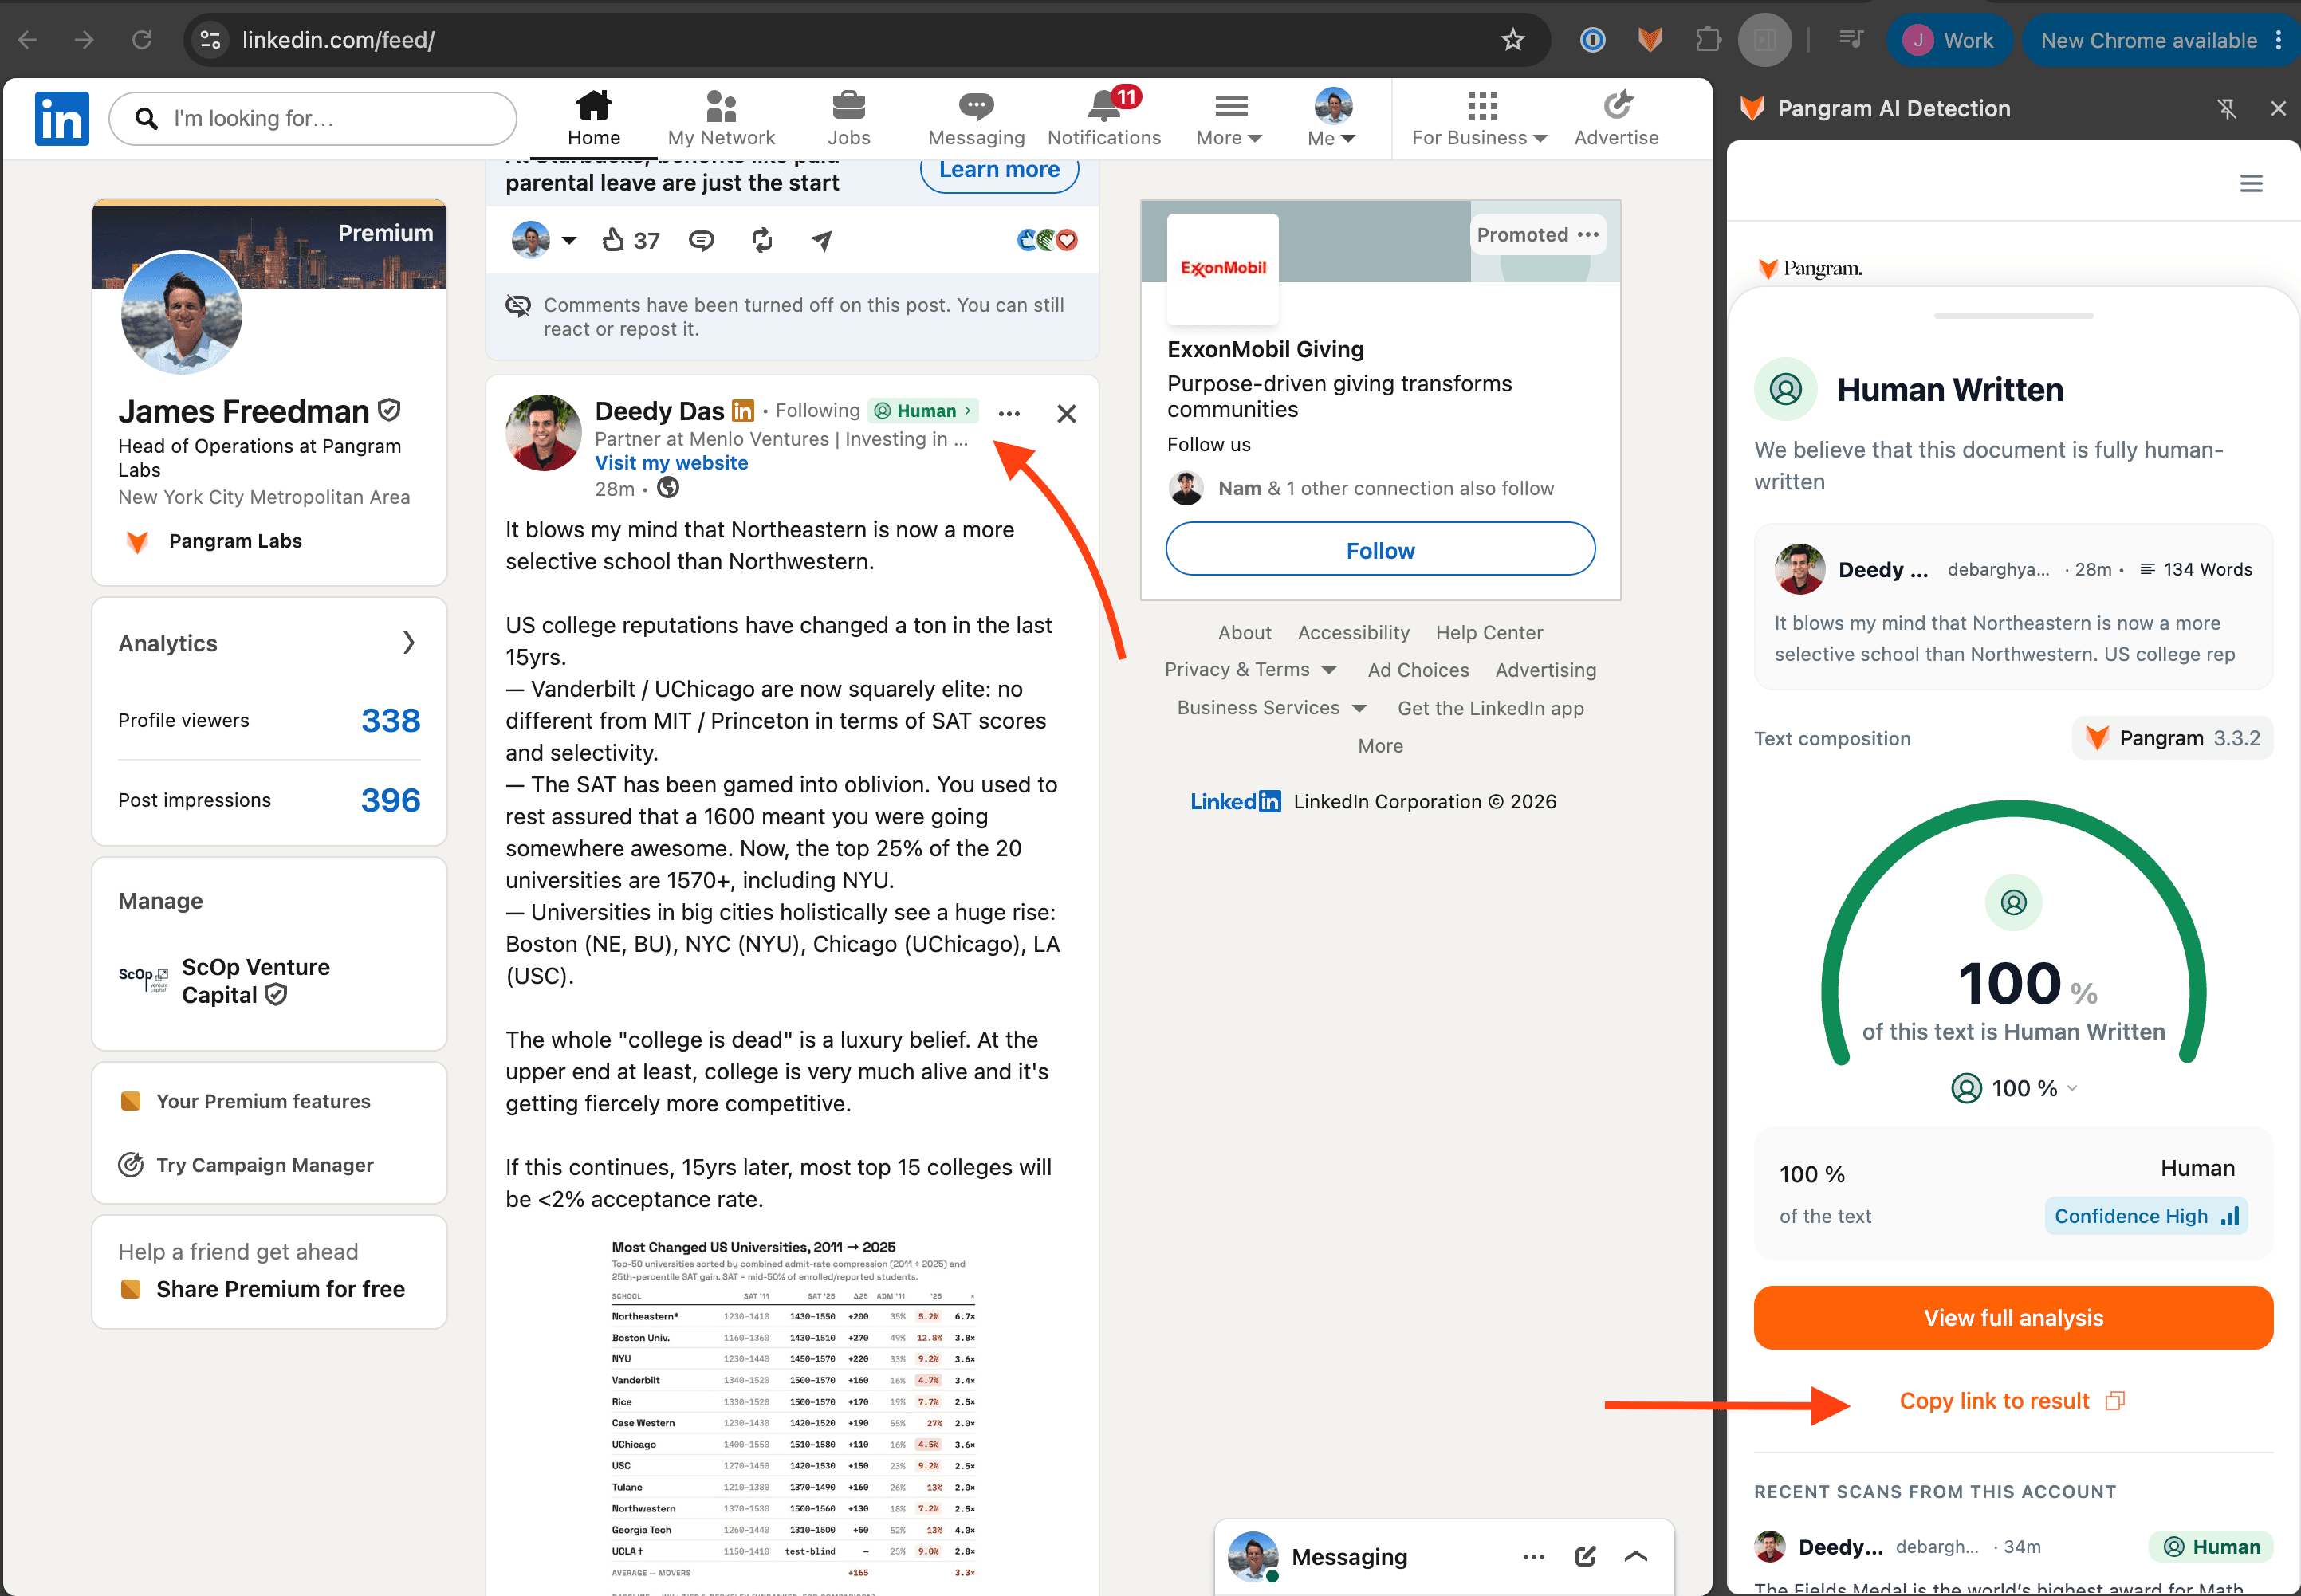This screenshot has height=1596, width=2301.
Task: View the post reaction emoji summary
Action: (x=1046, y=240)
